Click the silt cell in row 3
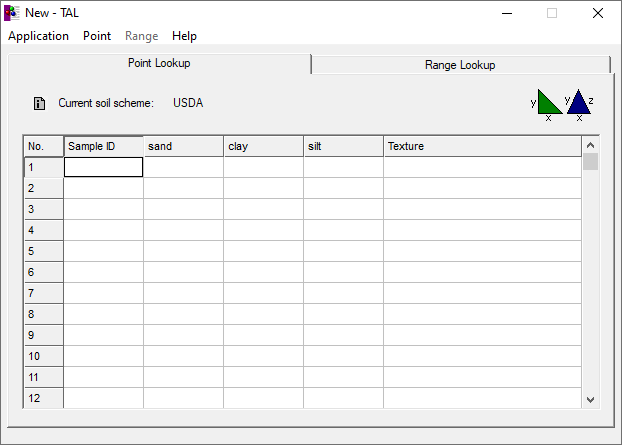The width and height of the screenshot is (622, 445). (x=344, y=209)
